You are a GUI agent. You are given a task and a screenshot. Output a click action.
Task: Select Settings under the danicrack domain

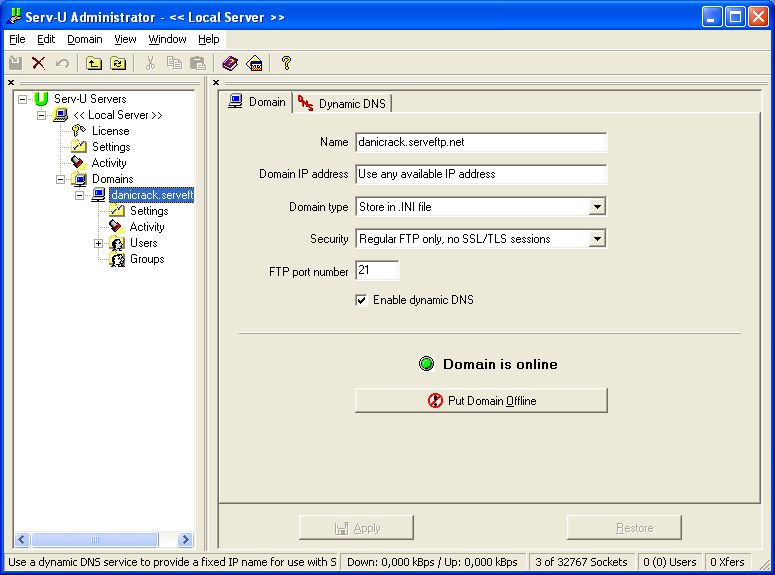[149, 211]
